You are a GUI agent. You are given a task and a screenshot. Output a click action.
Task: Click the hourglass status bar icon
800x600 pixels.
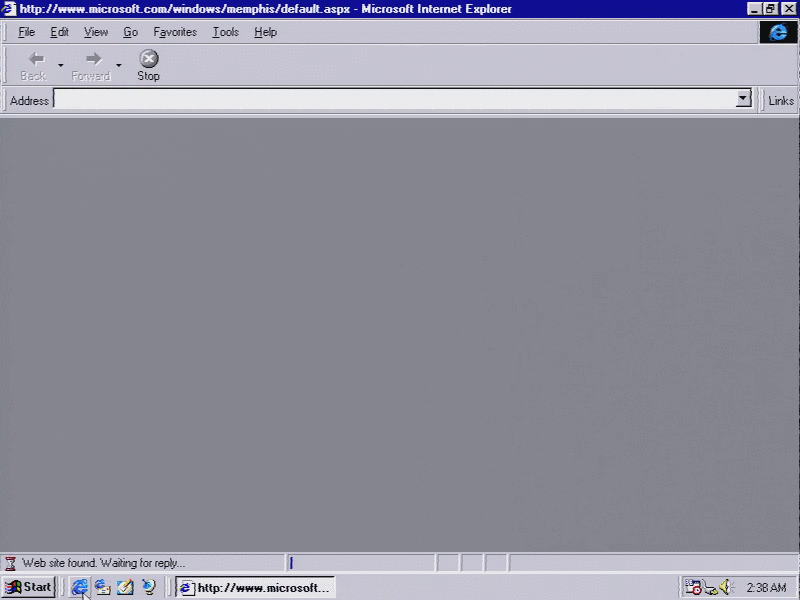pos(10,563)
